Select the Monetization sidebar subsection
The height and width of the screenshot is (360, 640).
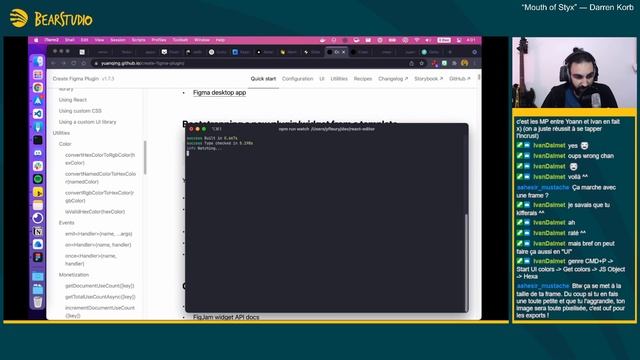(x=74, y=275)
